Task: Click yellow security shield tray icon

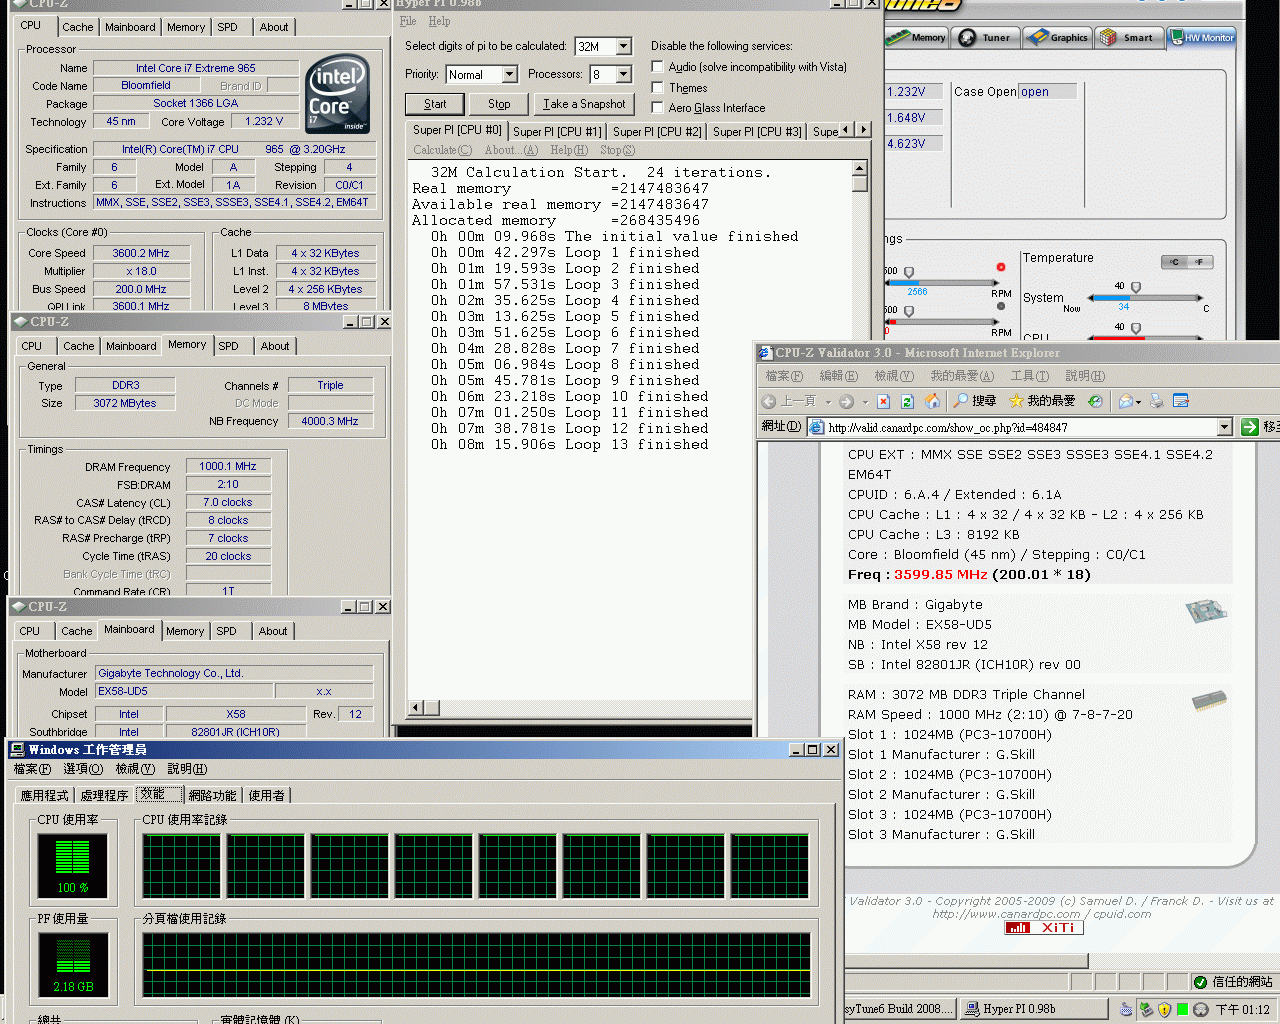Action: tap(1164, 1010)
